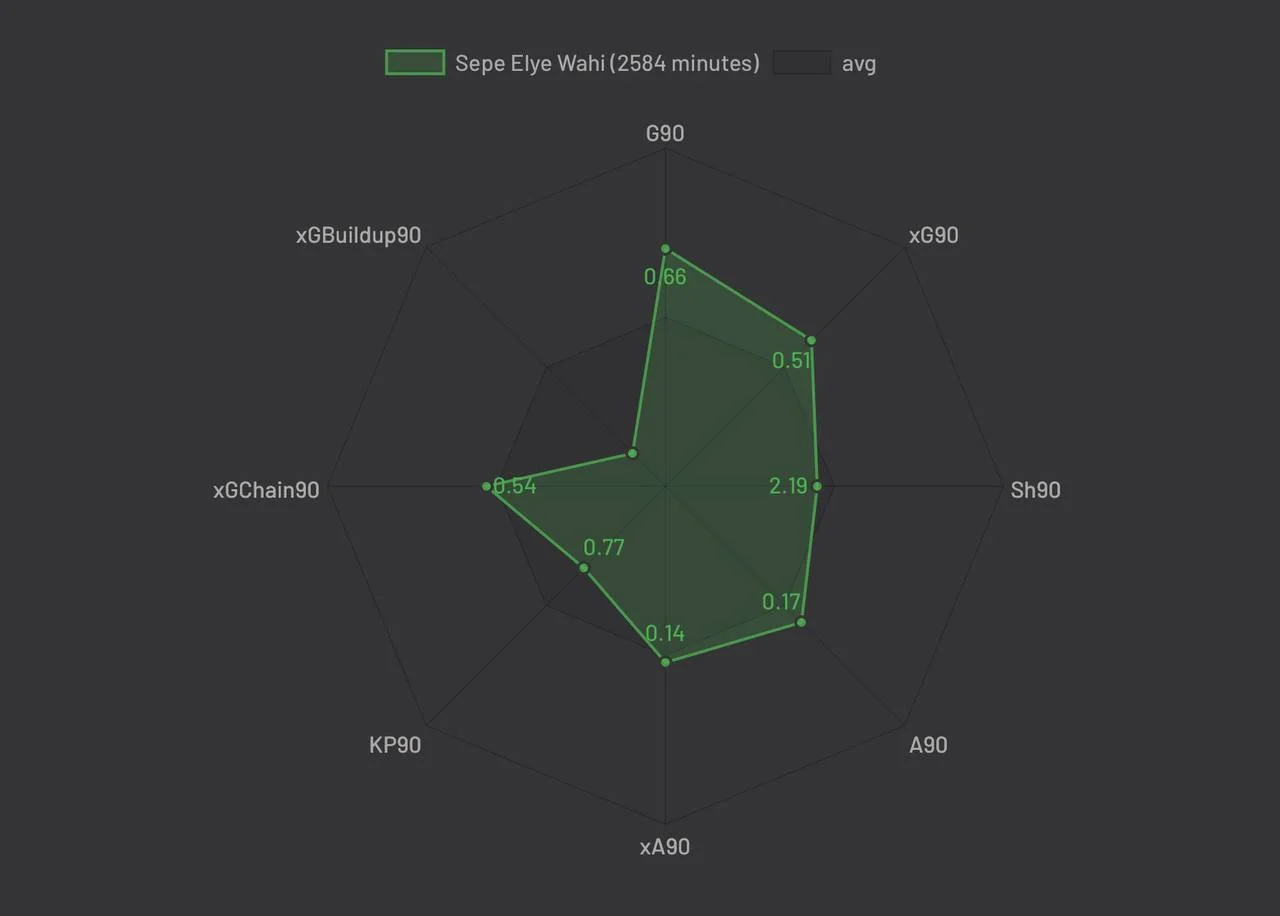Select the xG90 data point on the radar
The image size is (1280, 916).
[811, 340]
